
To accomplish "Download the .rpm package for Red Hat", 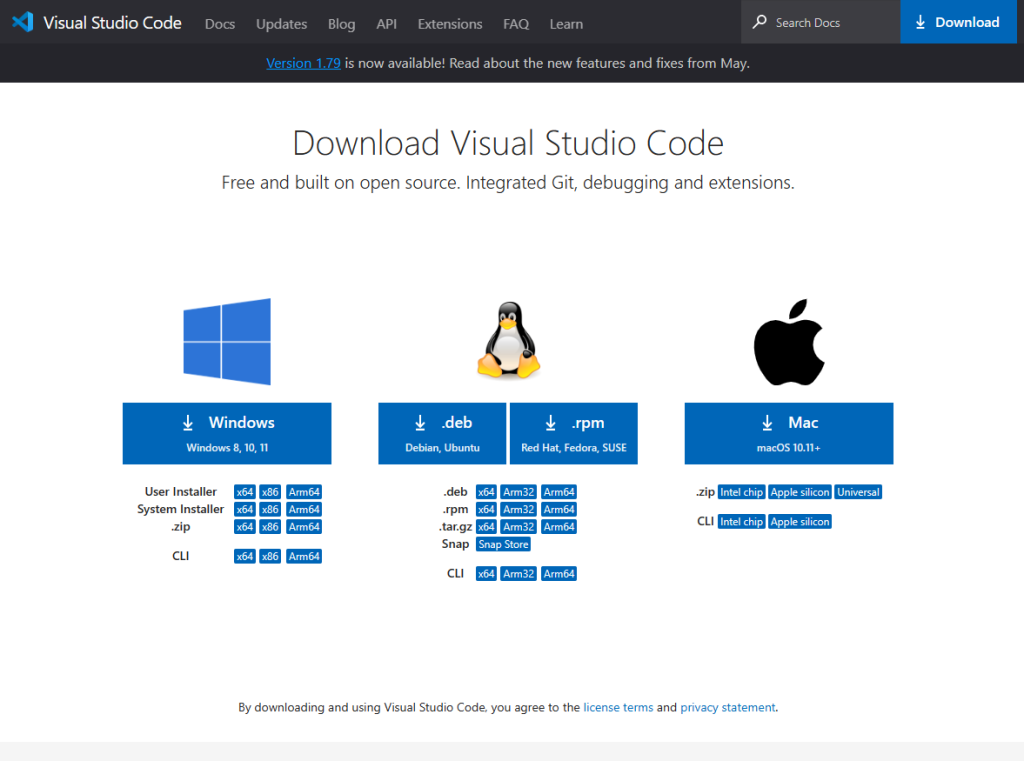I will 574,433.
